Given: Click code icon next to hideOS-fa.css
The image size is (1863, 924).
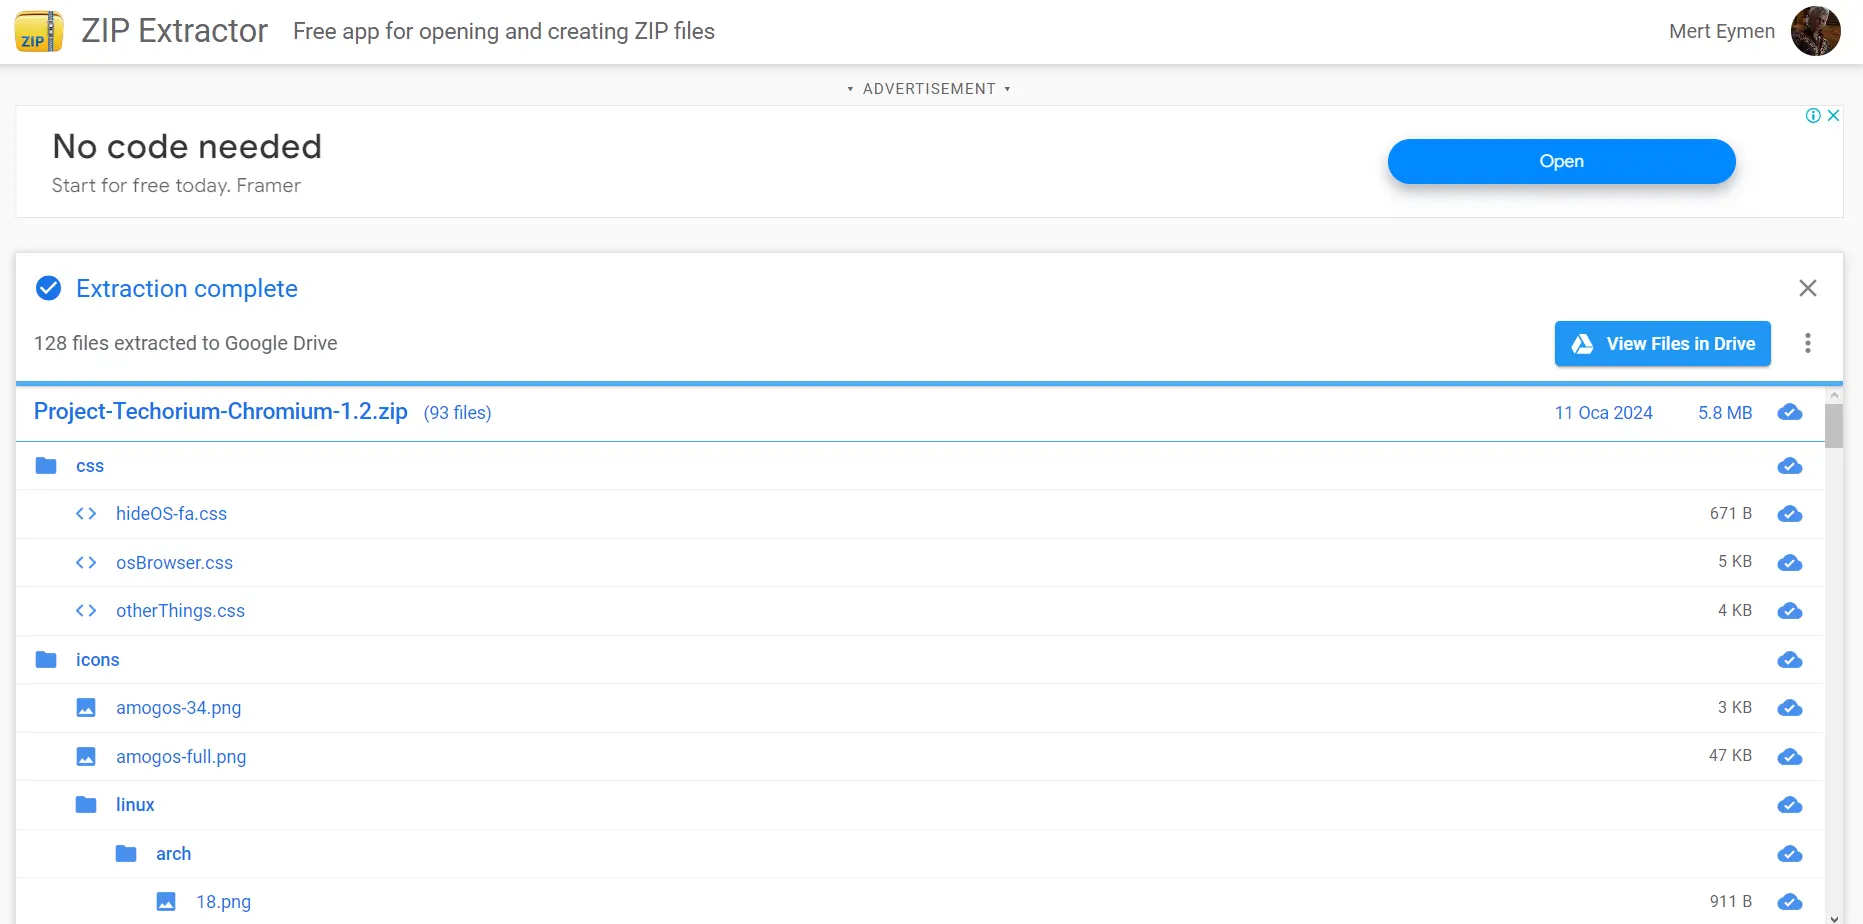Looking at the screenshot, I should tap(86, 514).
